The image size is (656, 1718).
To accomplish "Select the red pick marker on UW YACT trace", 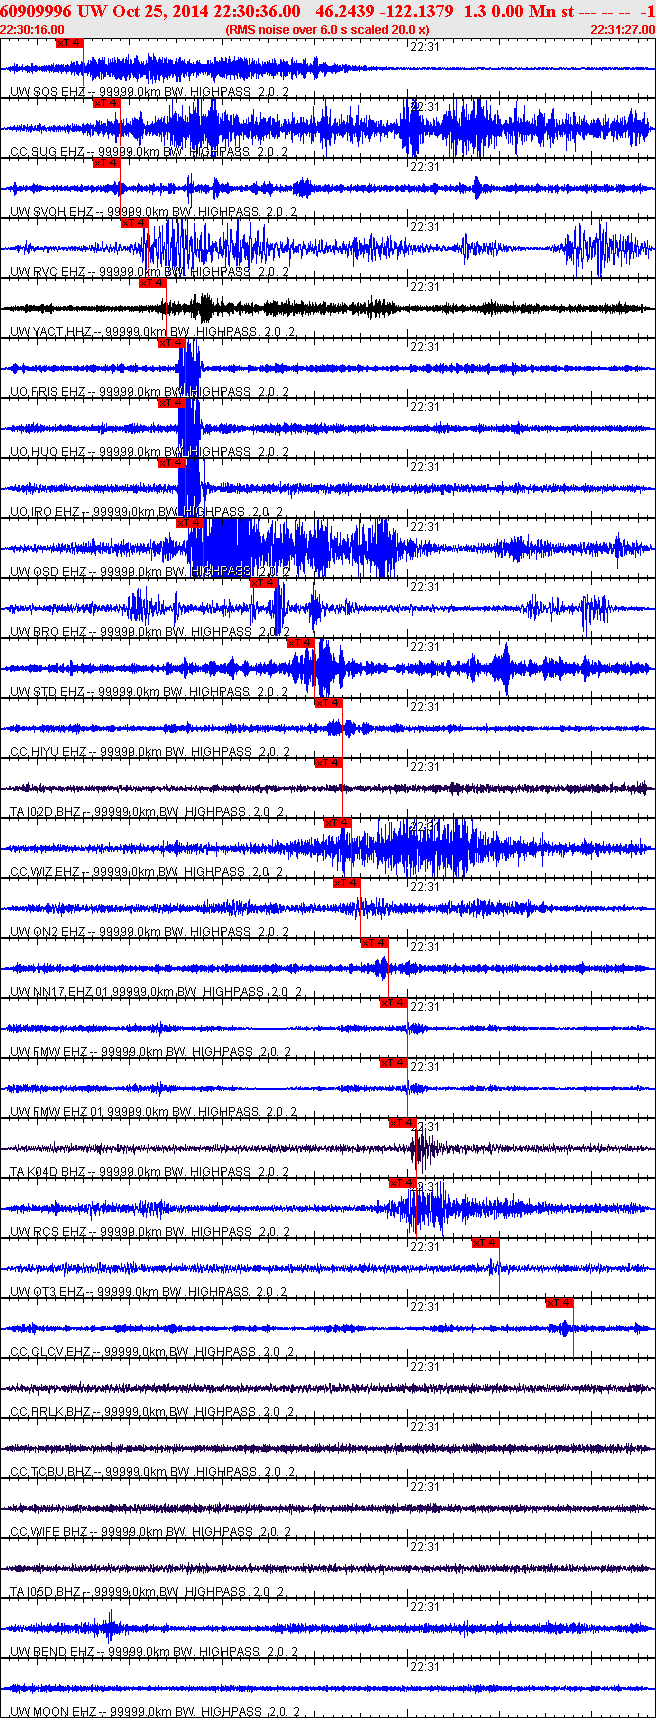I will click(x=152, y=283).
